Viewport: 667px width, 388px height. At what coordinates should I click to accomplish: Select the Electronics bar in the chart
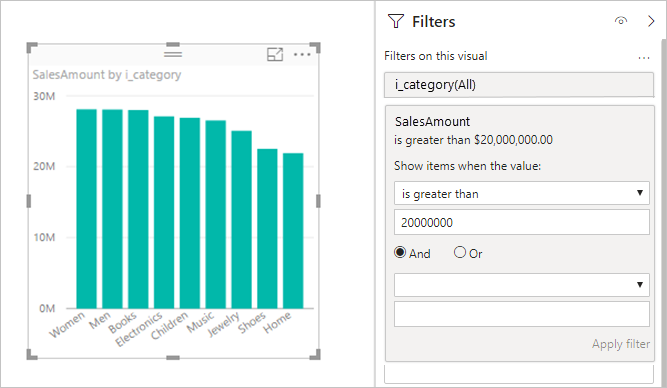coord(164,212)
